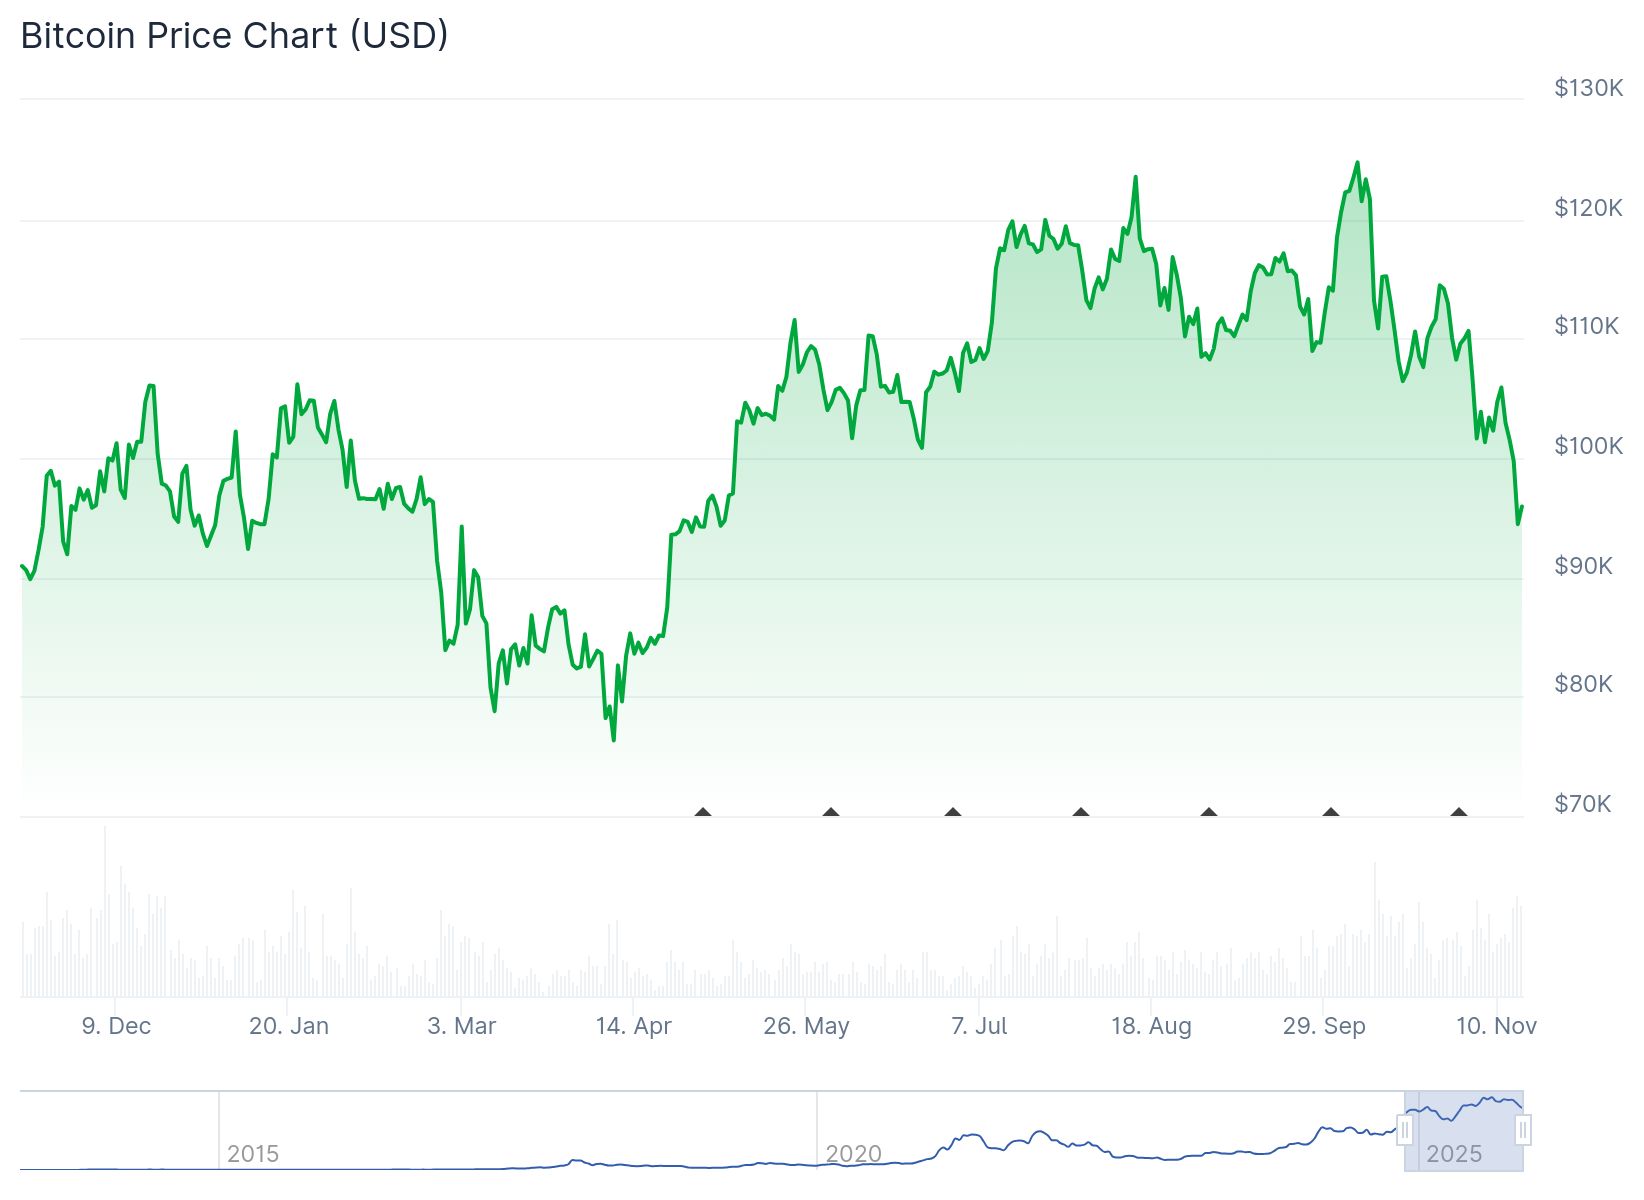Click the leftmost diamond event marker
This screenshot has width=1644, height=1200.
point(703,812)
